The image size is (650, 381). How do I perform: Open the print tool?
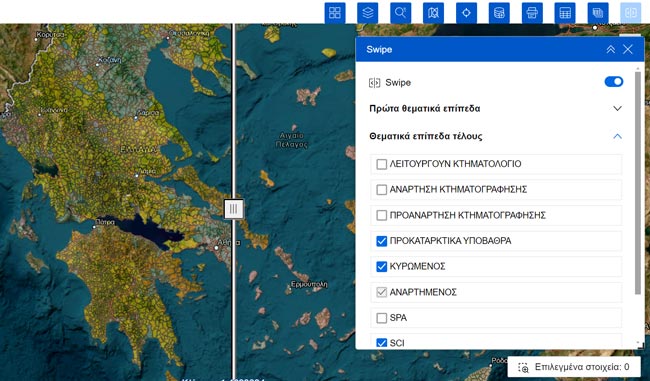(x=532, y=12)
